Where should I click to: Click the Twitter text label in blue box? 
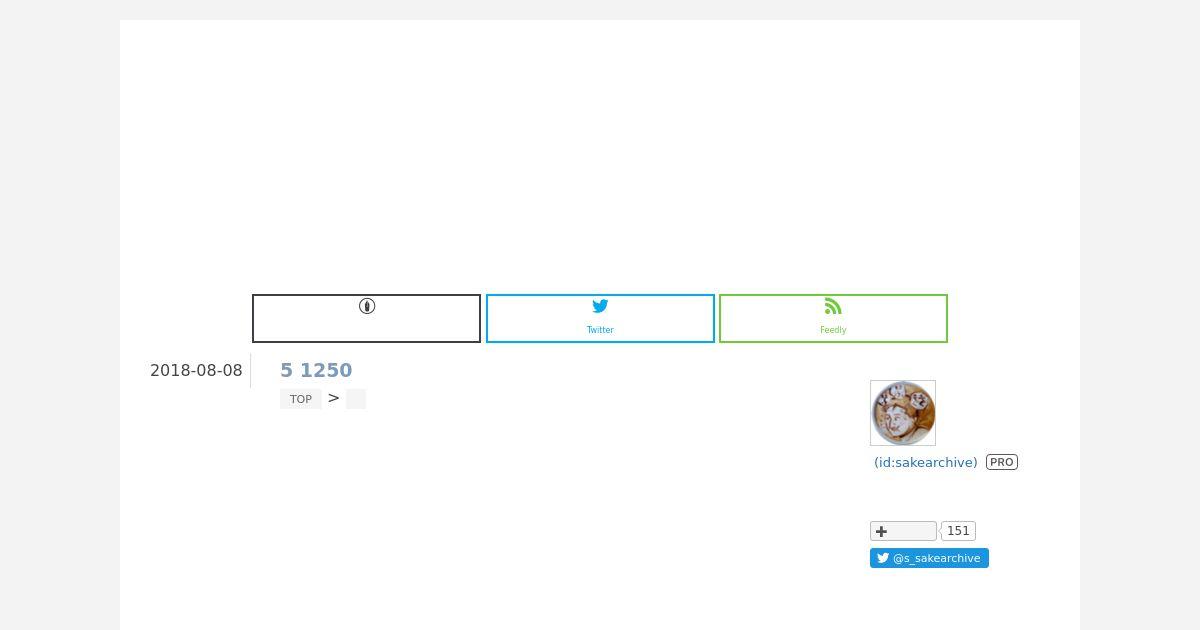click(600, 330)
